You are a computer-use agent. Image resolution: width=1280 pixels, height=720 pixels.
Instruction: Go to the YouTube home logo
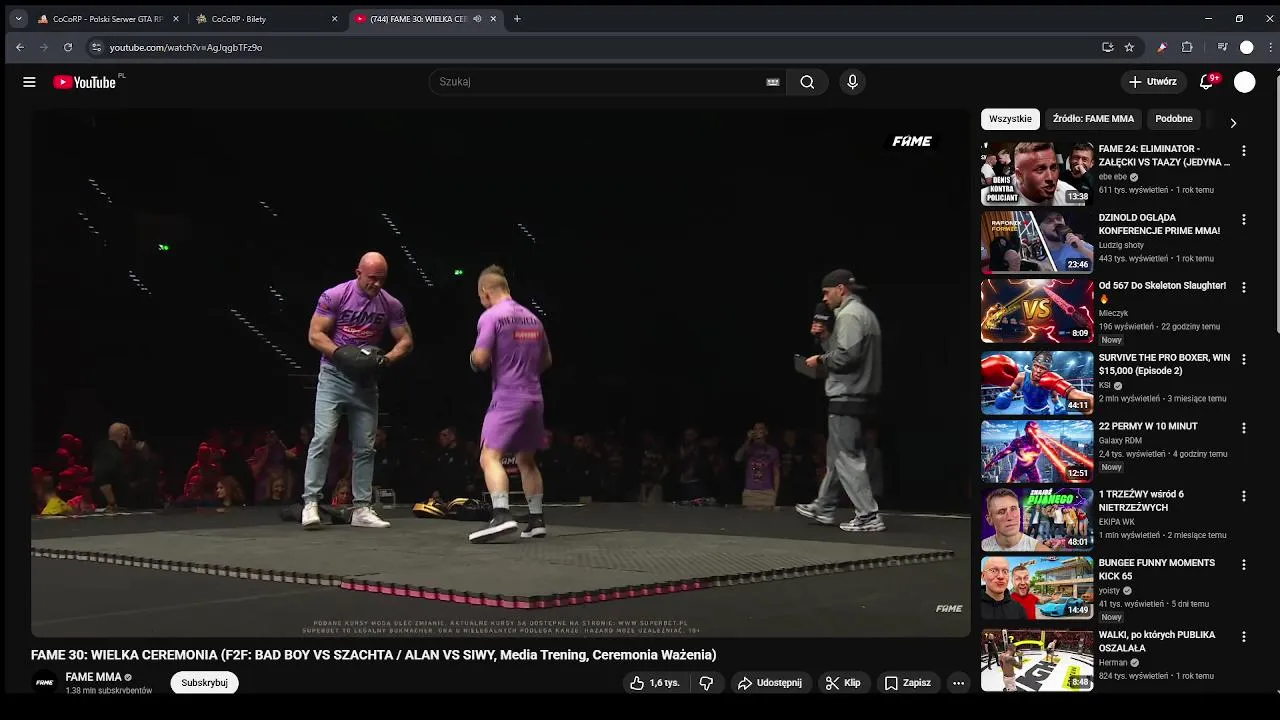(85, 82)
